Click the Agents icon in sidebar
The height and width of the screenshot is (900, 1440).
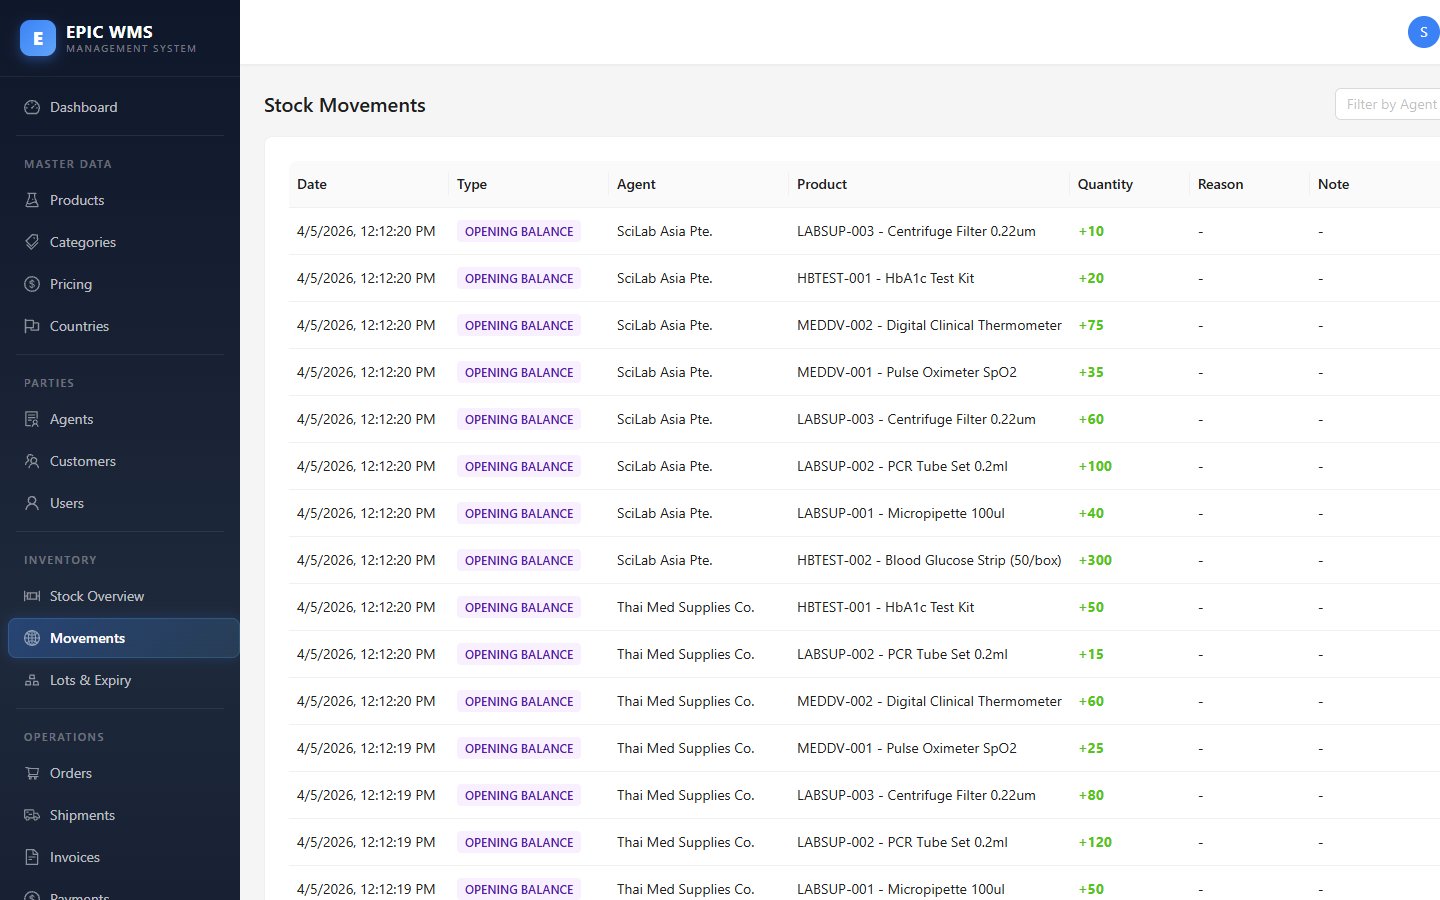coord(32,419)
